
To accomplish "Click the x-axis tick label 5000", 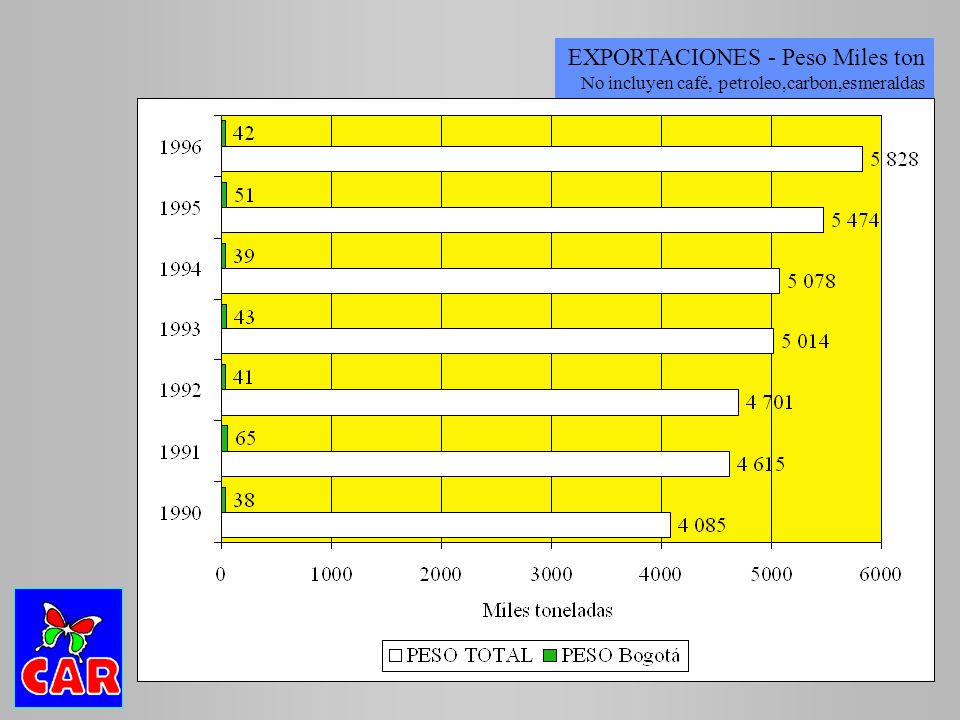I will click(x=771, y=574).
